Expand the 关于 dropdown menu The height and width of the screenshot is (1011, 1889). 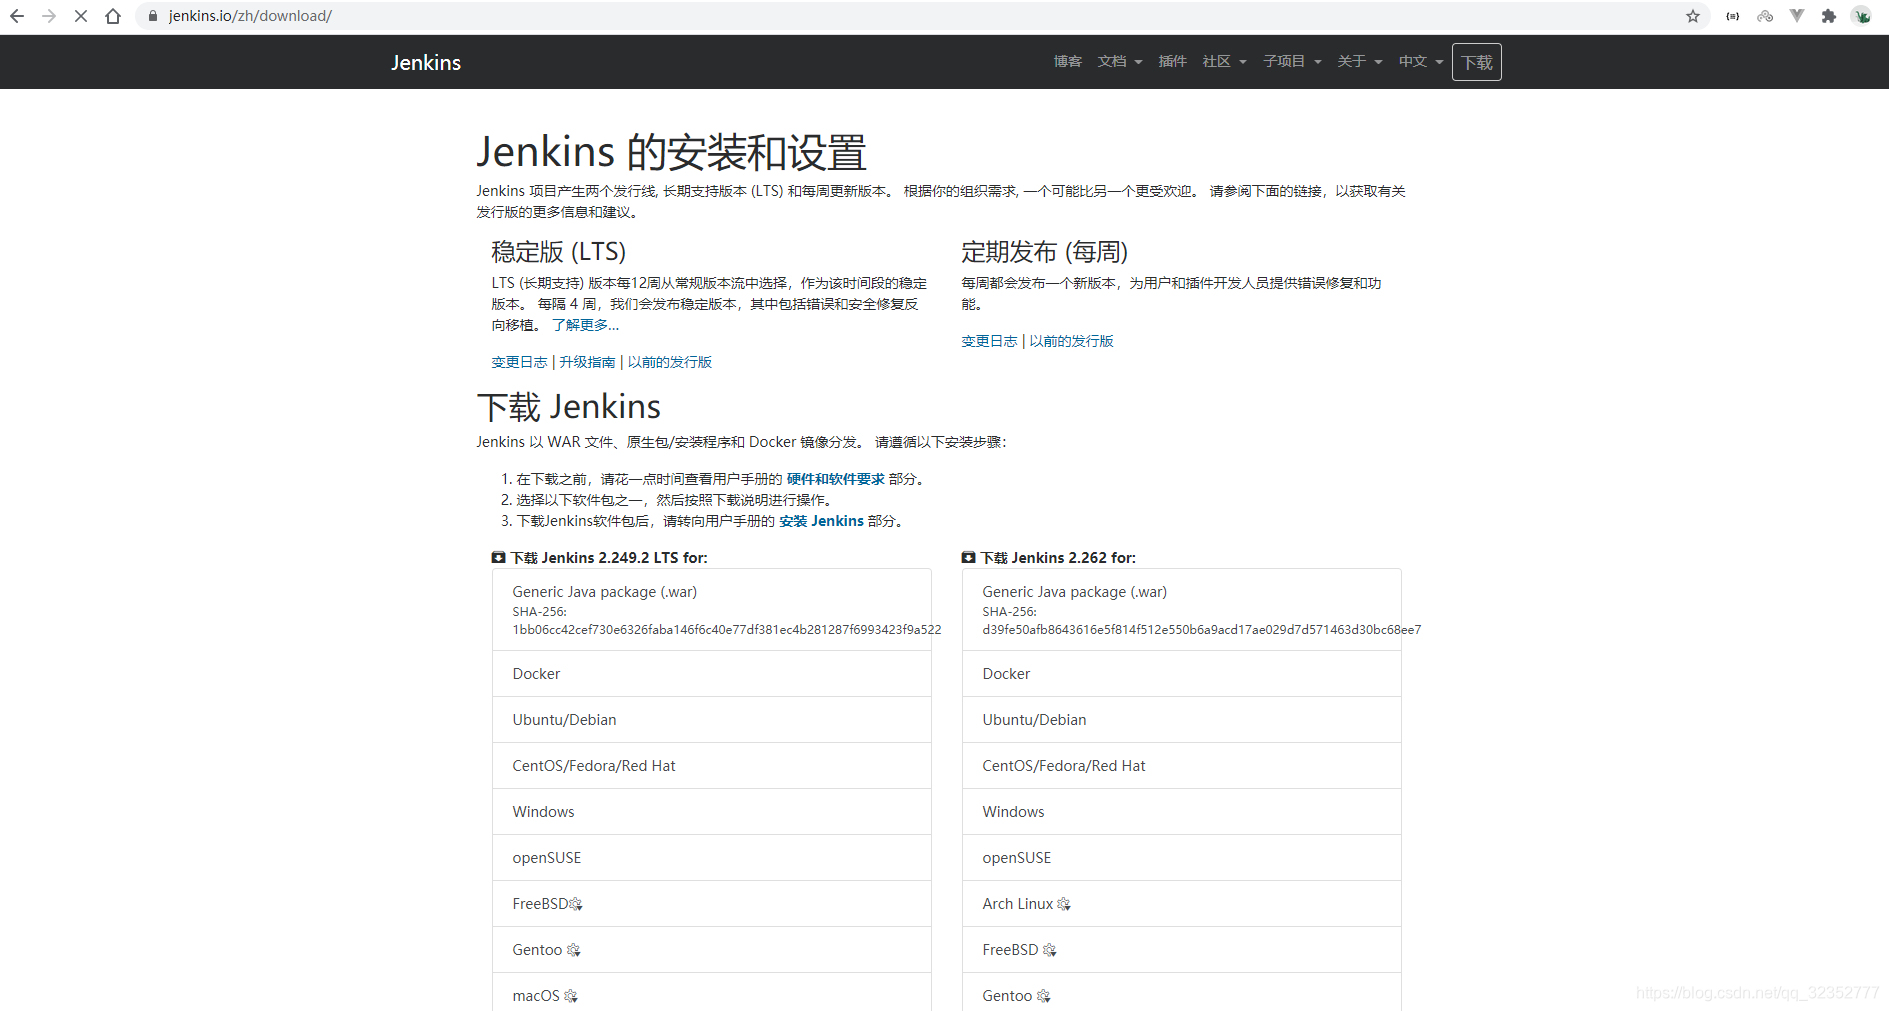coord(1360,61)
